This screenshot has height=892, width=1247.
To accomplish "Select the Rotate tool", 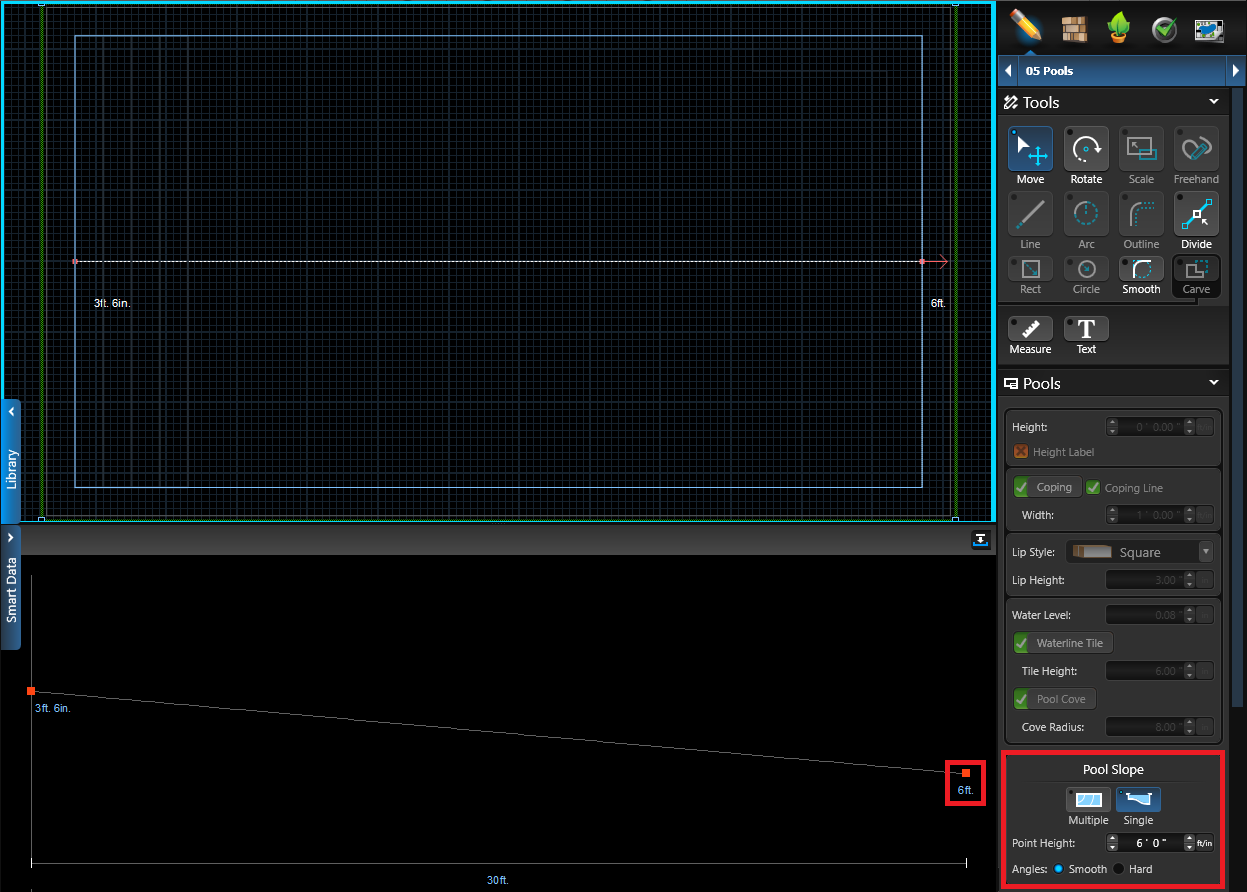I will point(1086,150).
